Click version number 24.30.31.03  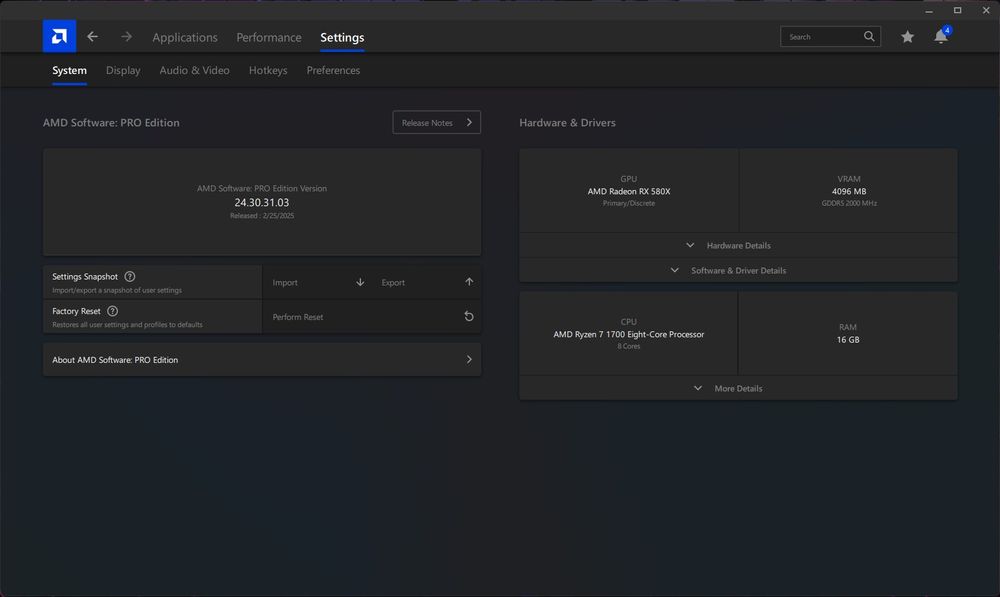click(x=261, y=202)
